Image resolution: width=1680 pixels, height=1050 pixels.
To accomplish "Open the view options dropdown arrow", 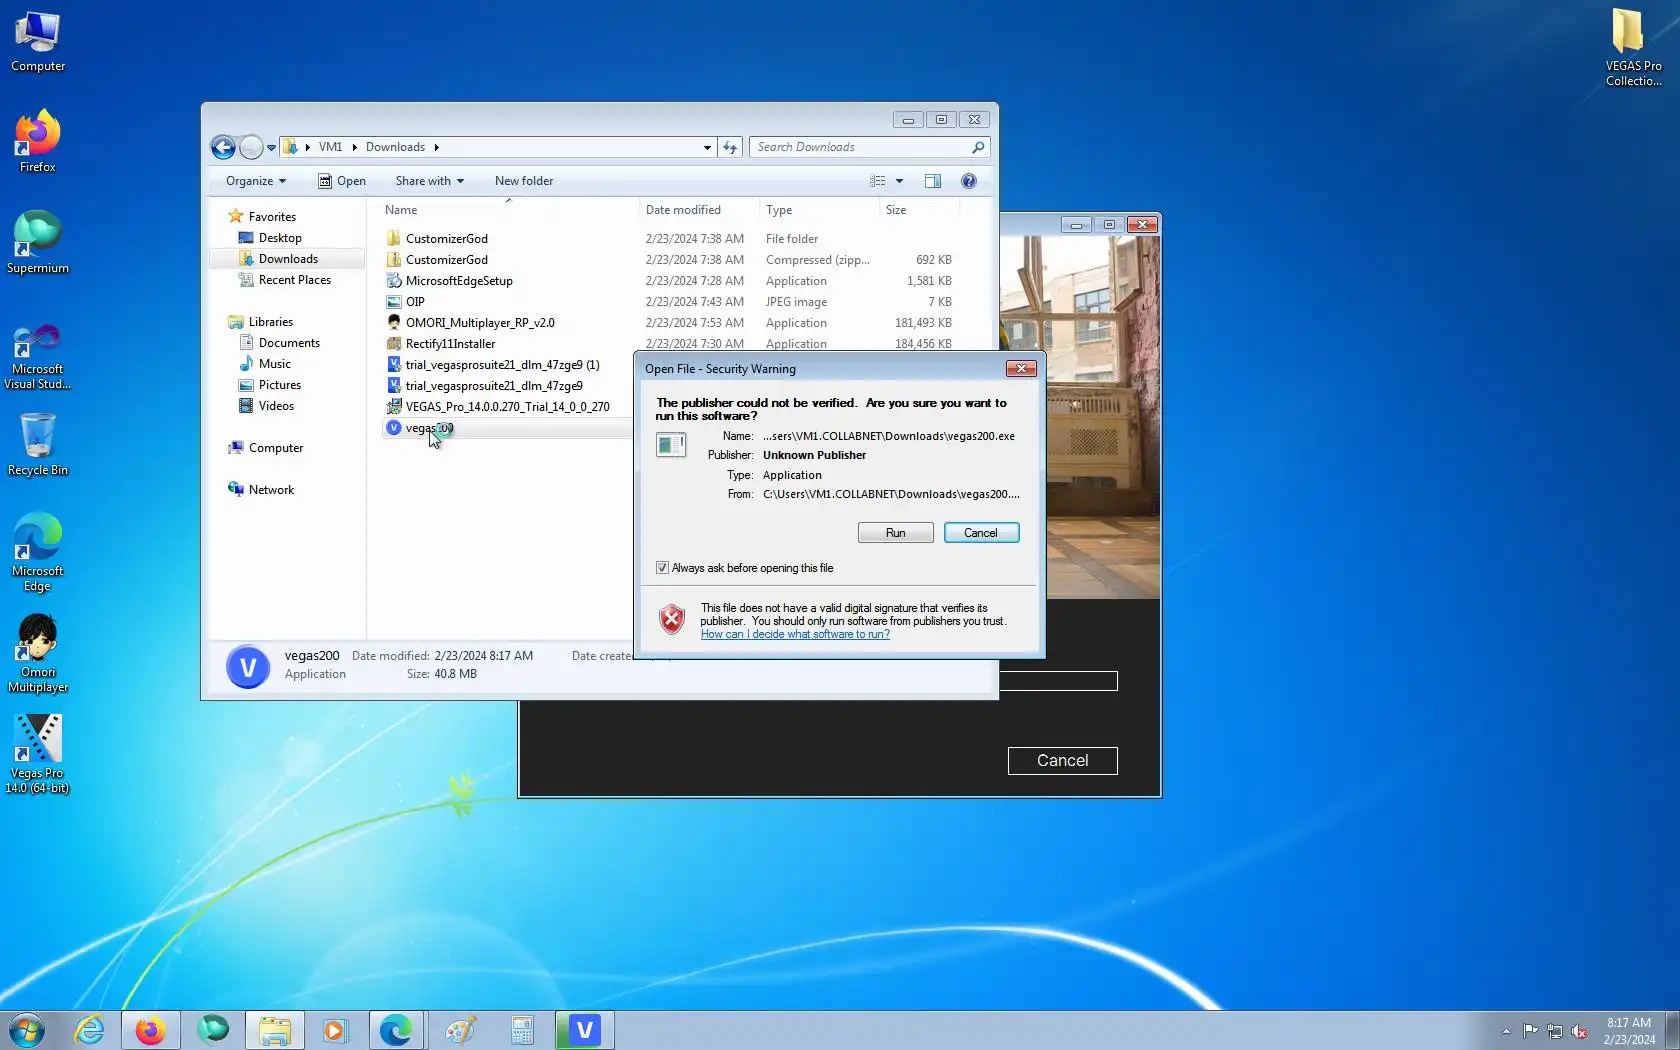I will (x=899, y=181).
